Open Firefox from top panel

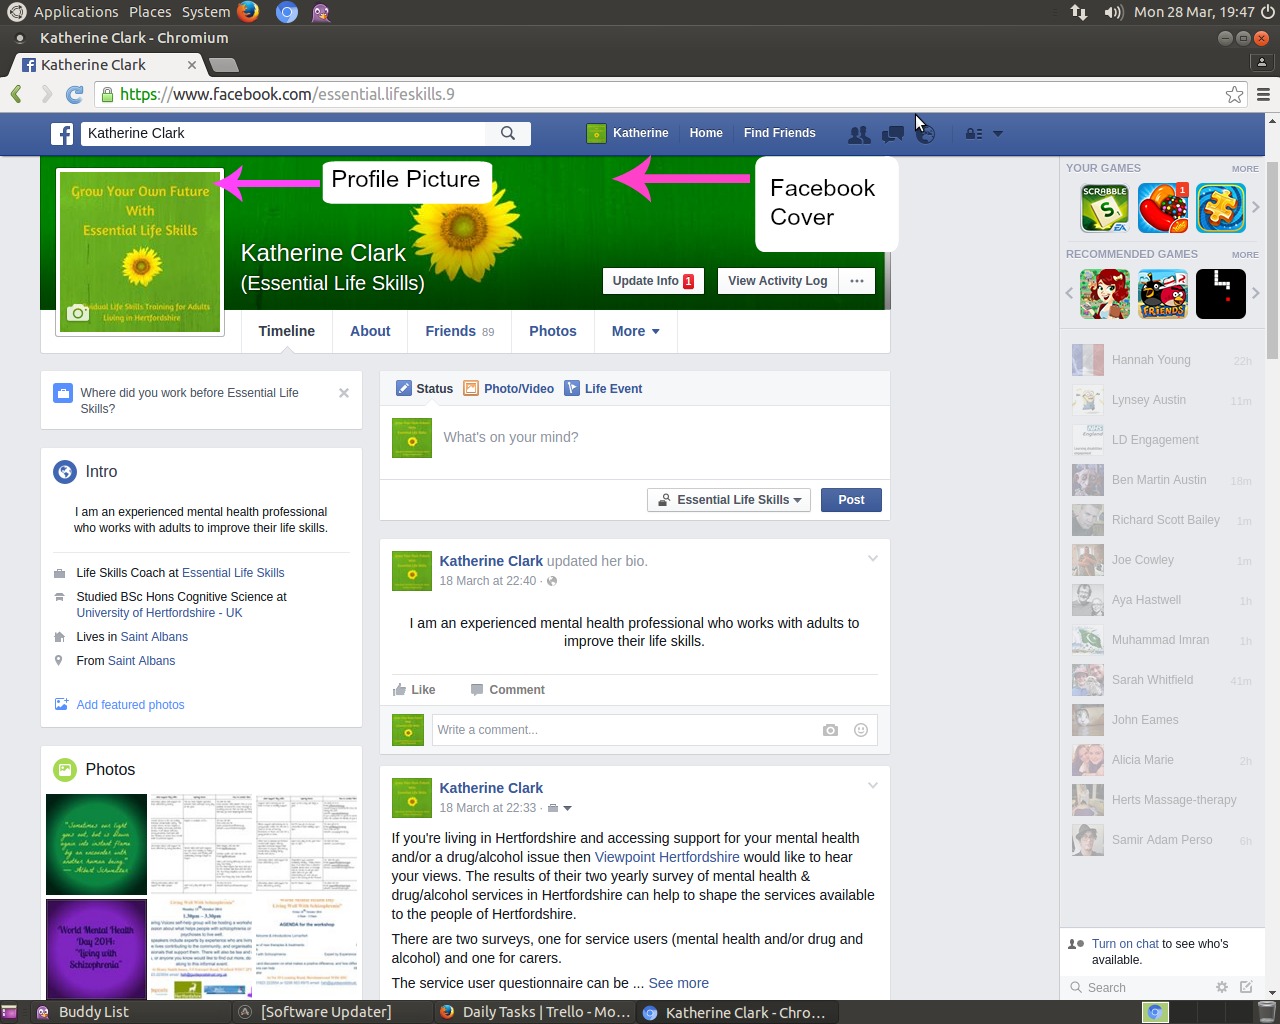[x=248, y=12]
